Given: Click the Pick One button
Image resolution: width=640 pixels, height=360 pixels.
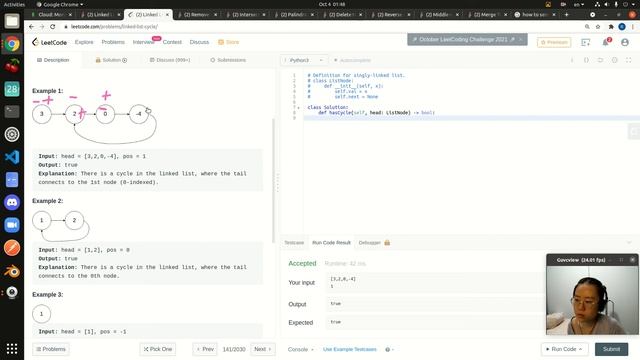Looking at the screenshot, I should click(x=158, y=349).
